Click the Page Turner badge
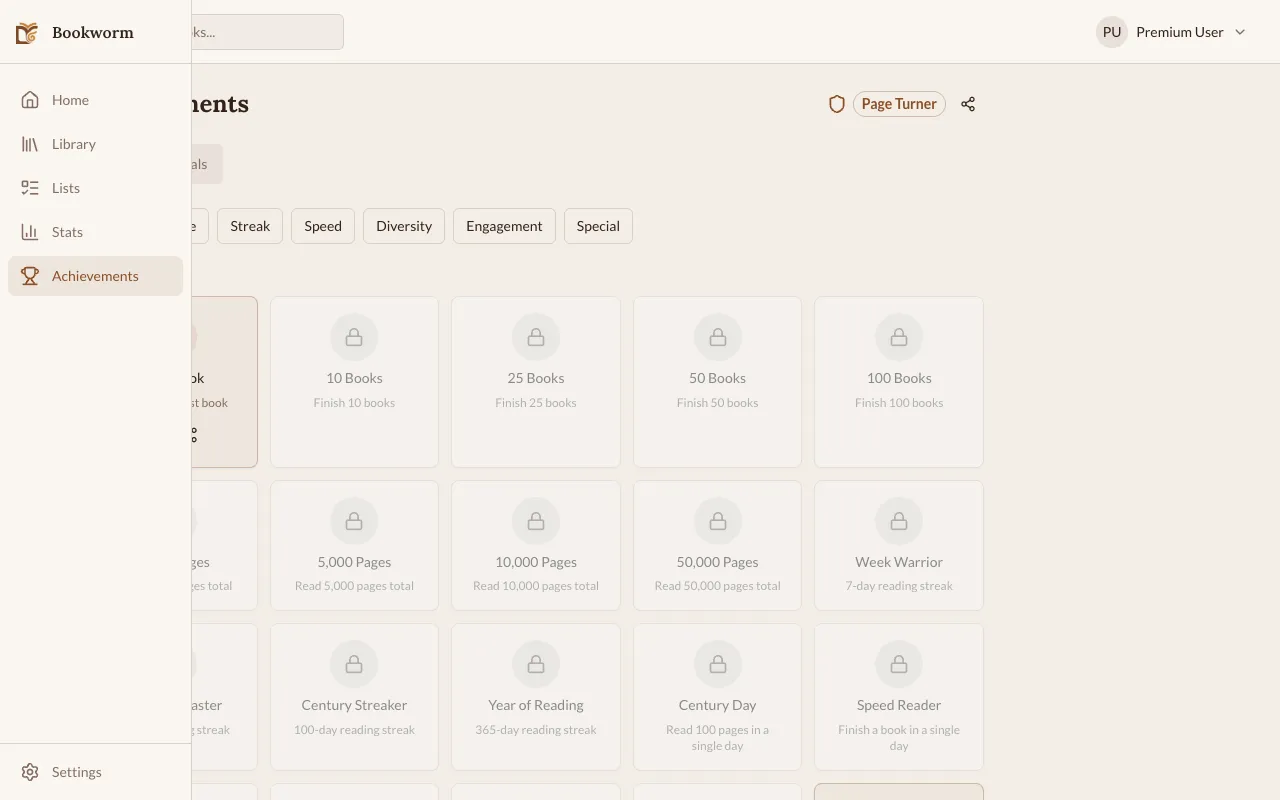 coord(899,104)
